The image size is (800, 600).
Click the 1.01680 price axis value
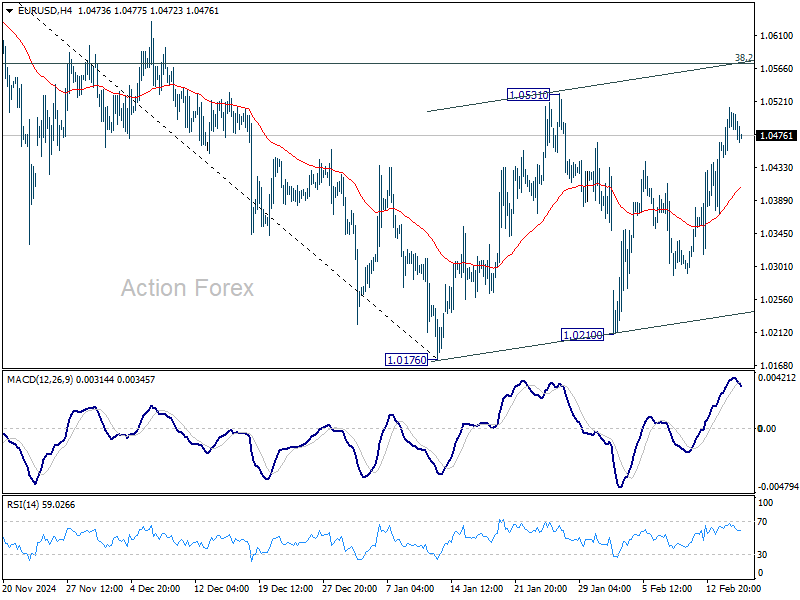coord(777,365)
